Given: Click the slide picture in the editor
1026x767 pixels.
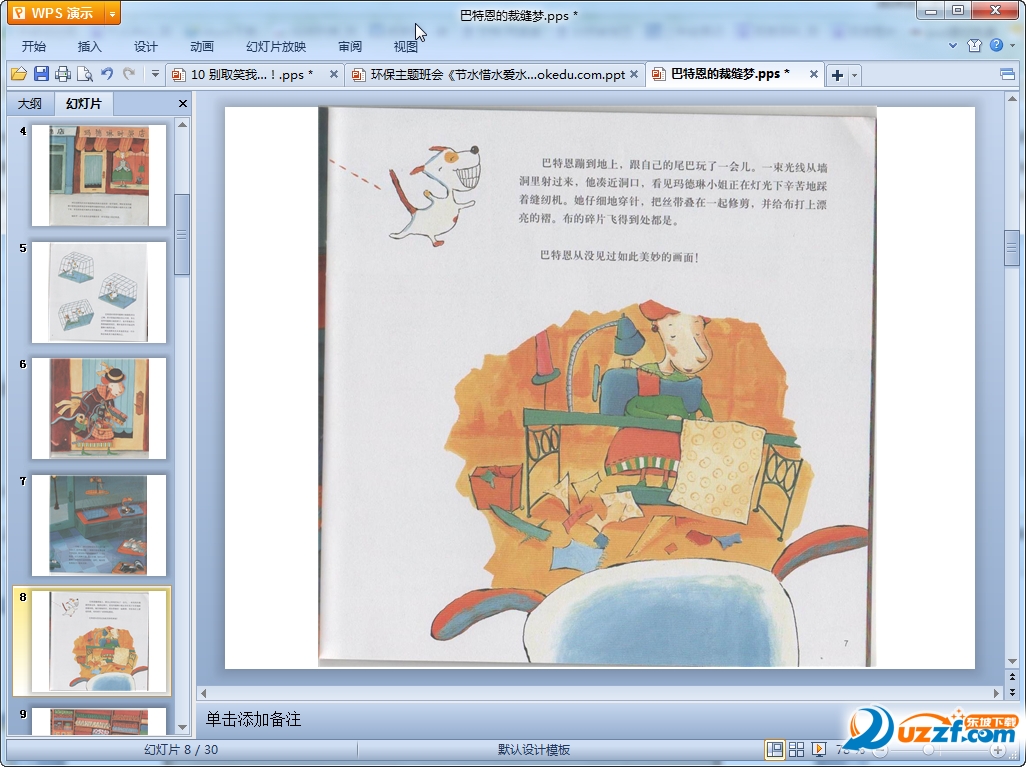Looking at the screenshot, I should [597, 387].
